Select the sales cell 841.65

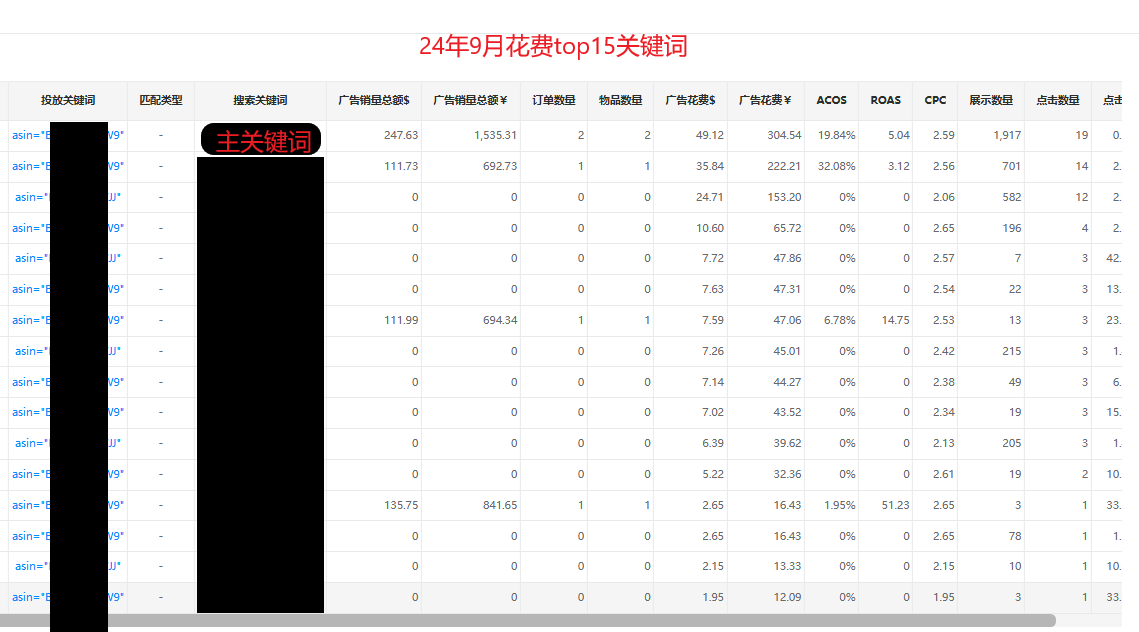tap(500, 505)
